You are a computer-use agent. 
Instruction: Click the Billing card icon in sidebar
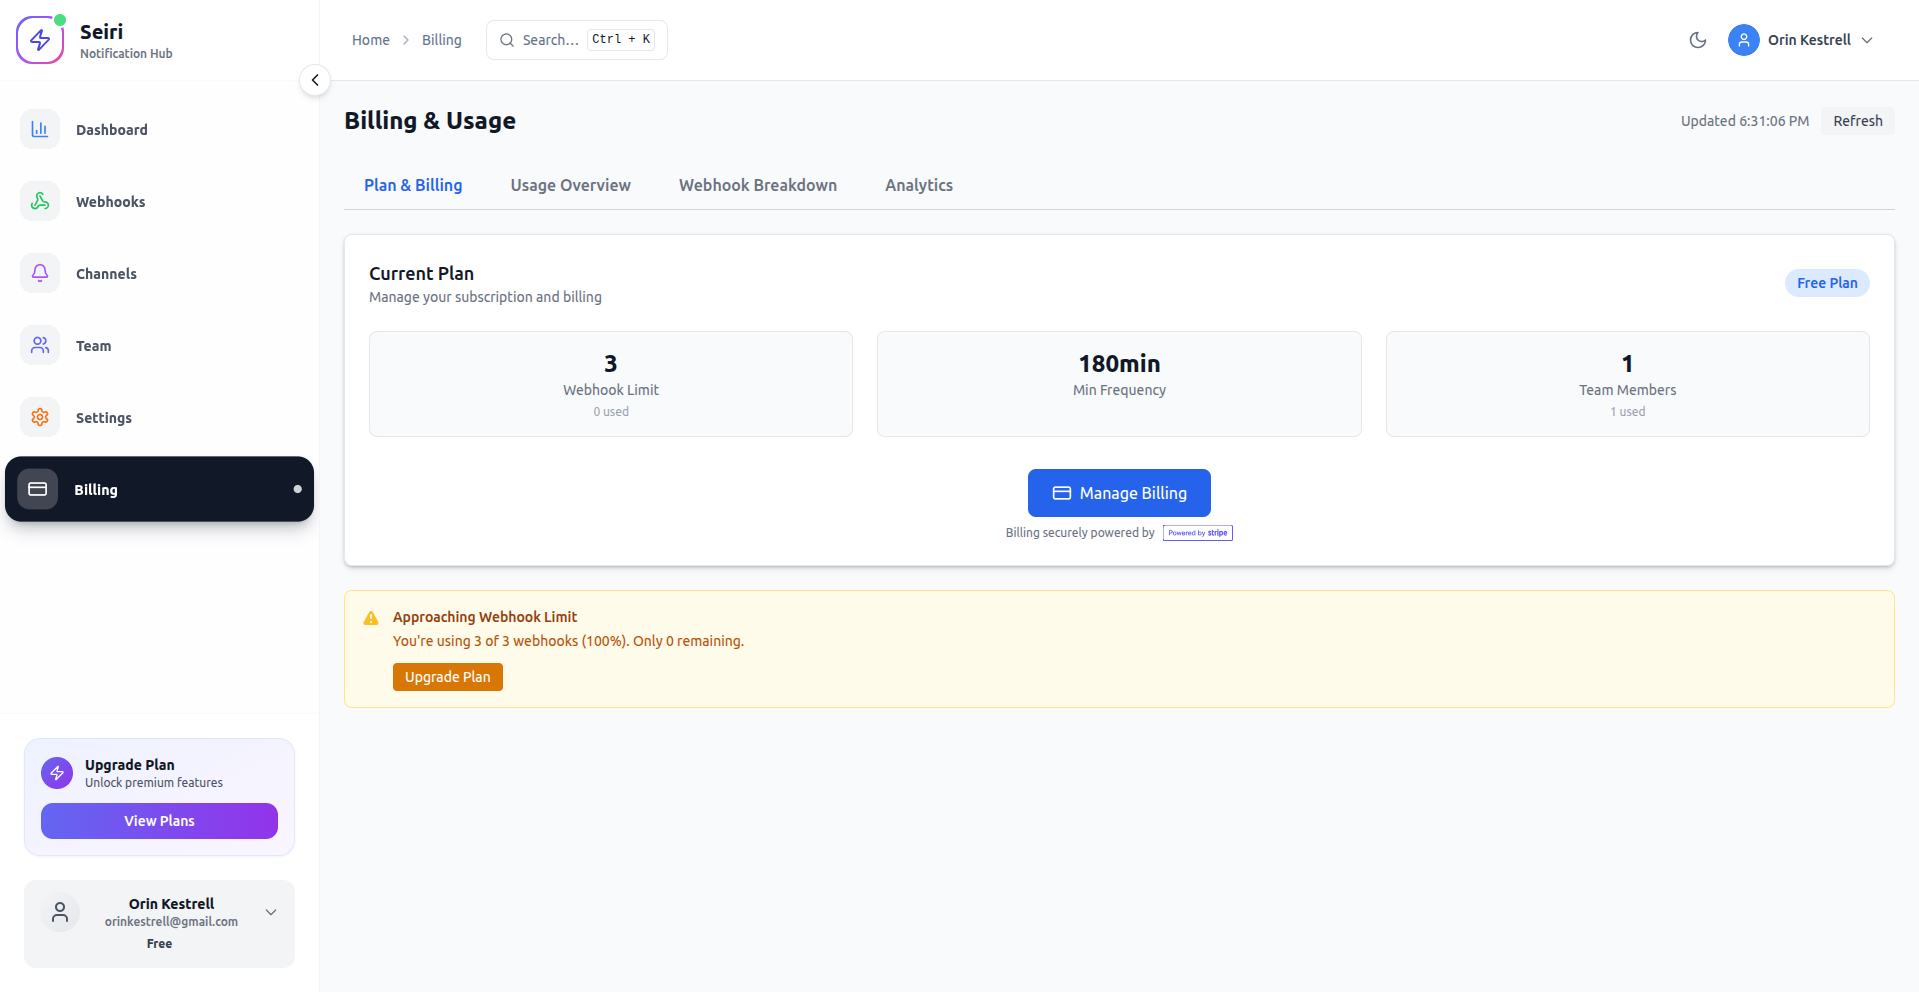[39, 489]
